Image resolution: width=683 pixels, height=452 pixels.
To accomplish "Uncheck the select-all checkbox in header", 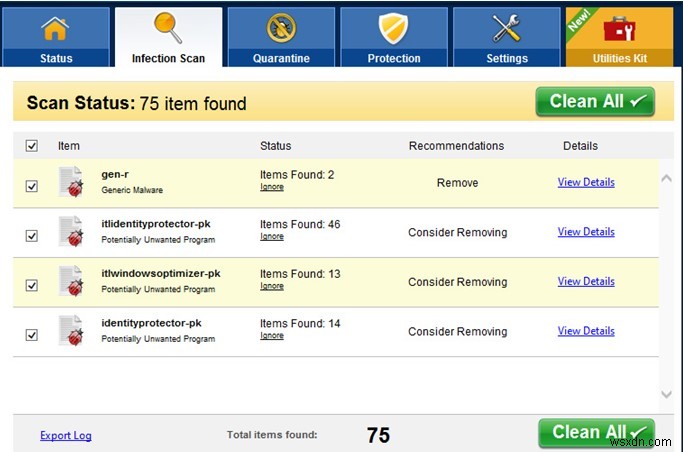I will tap(31, 146).
